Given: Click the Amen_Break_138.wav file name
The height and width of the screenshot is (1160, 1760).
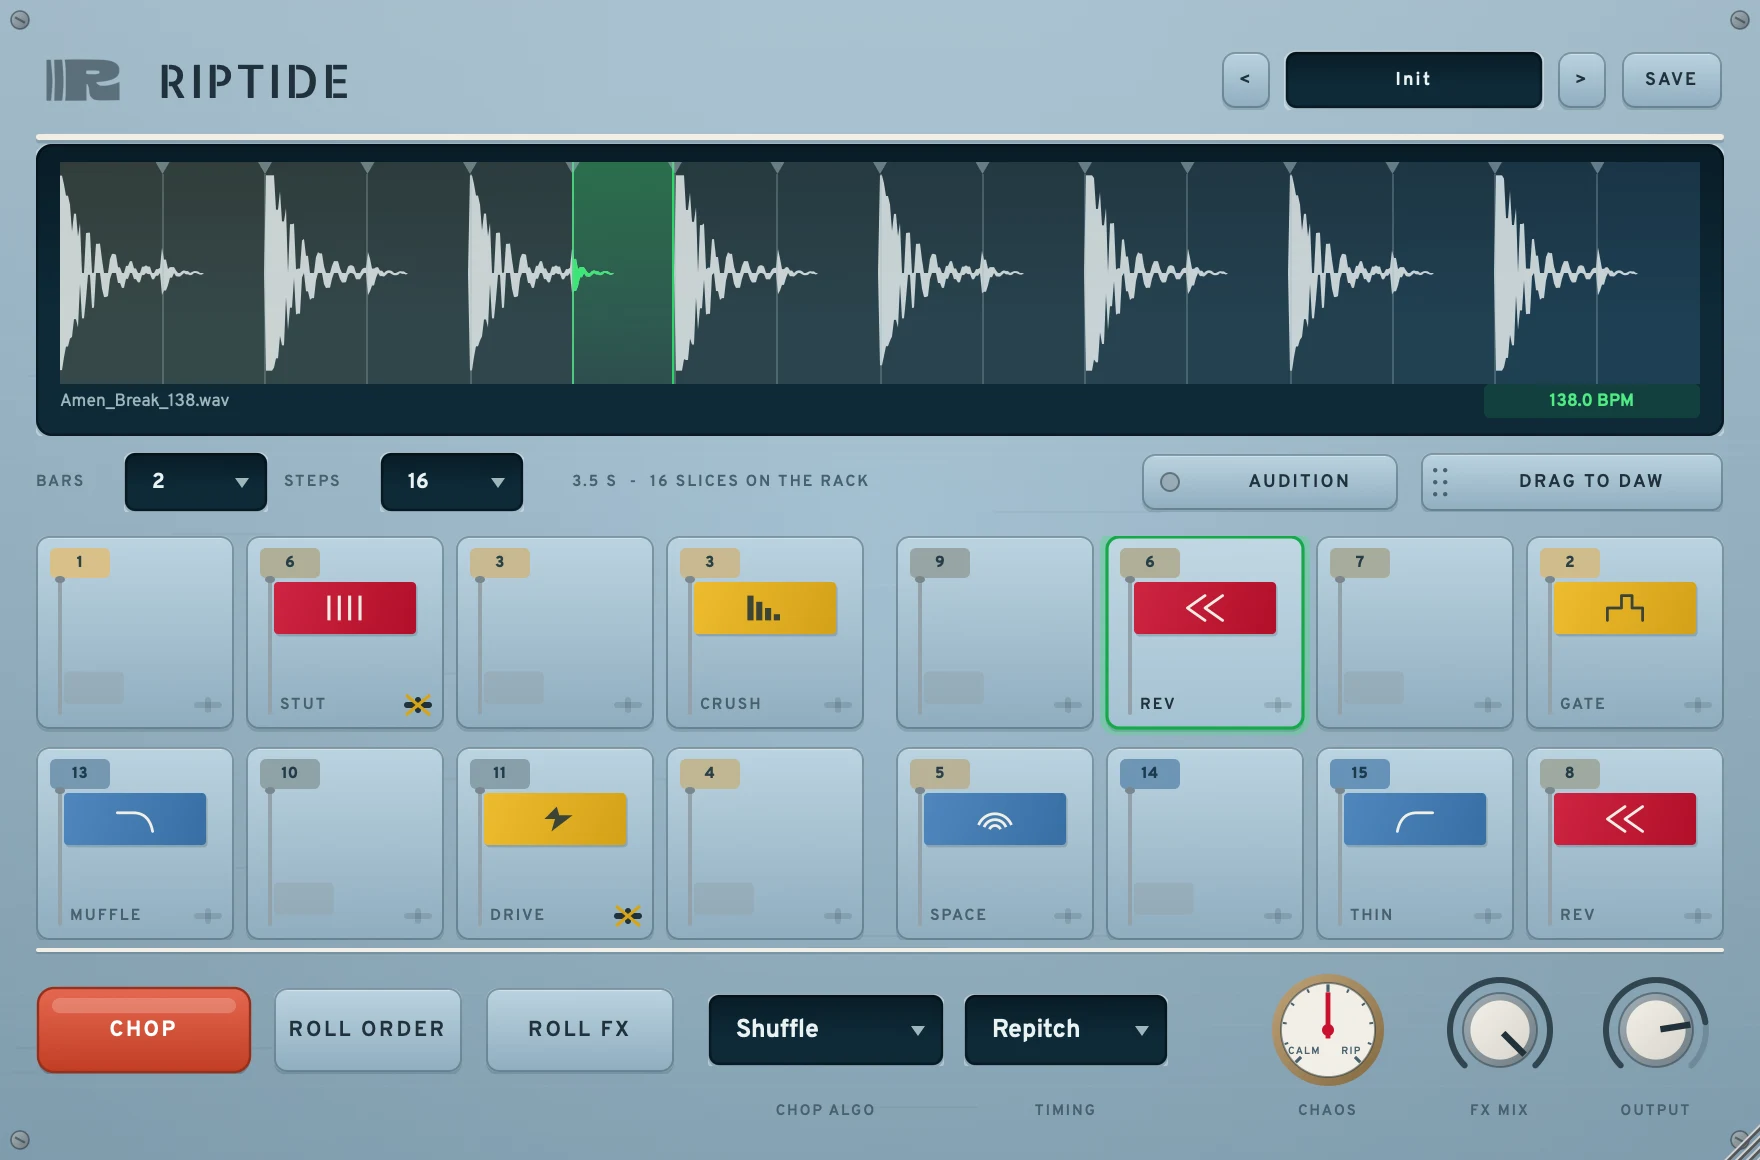Looking at the screenshot, I should (145, 400).
